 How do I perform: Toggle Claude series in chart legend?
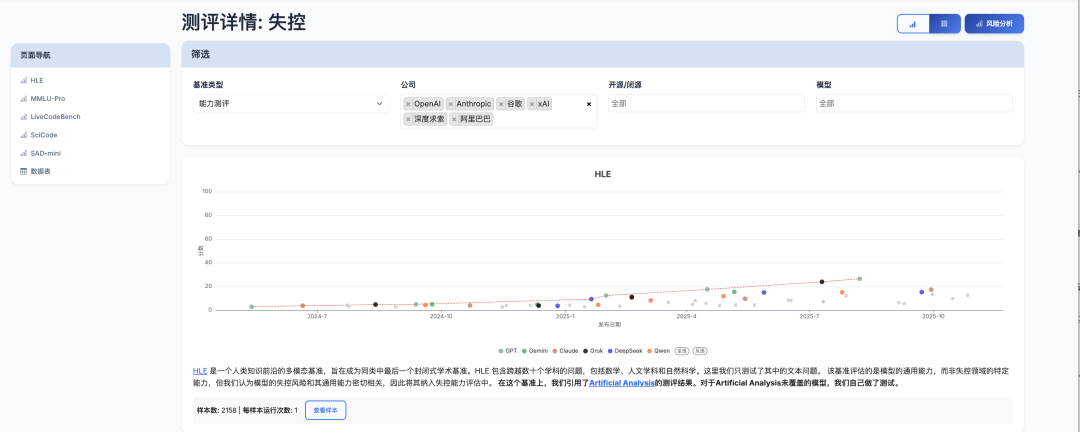[564, 351]
